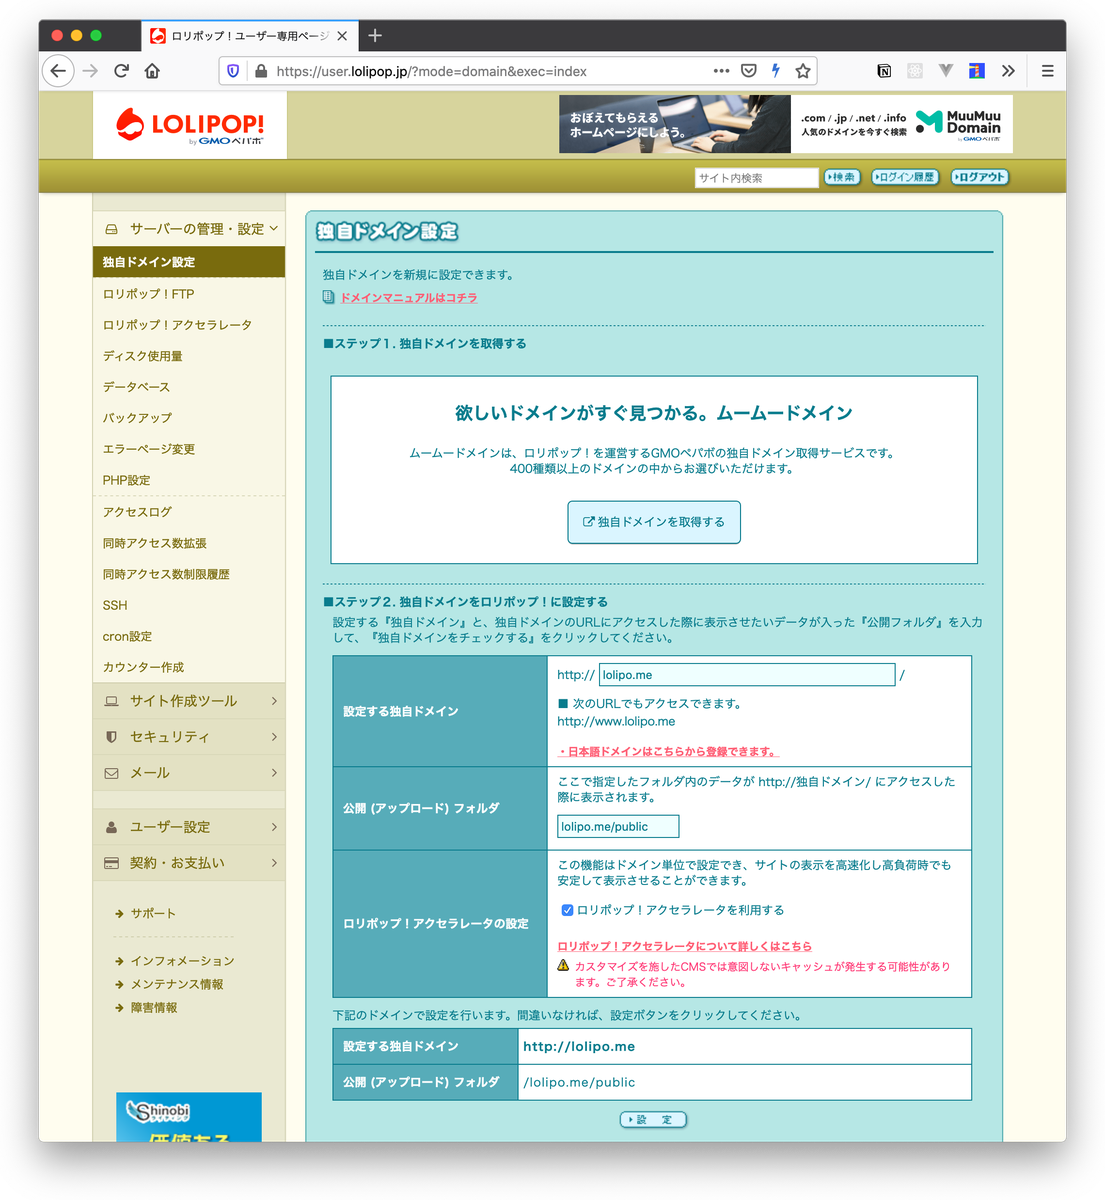Select SSH from the sidebar menu
Image resolution: width=1105 pixels, height=1200 pixels.
point(114,605)
